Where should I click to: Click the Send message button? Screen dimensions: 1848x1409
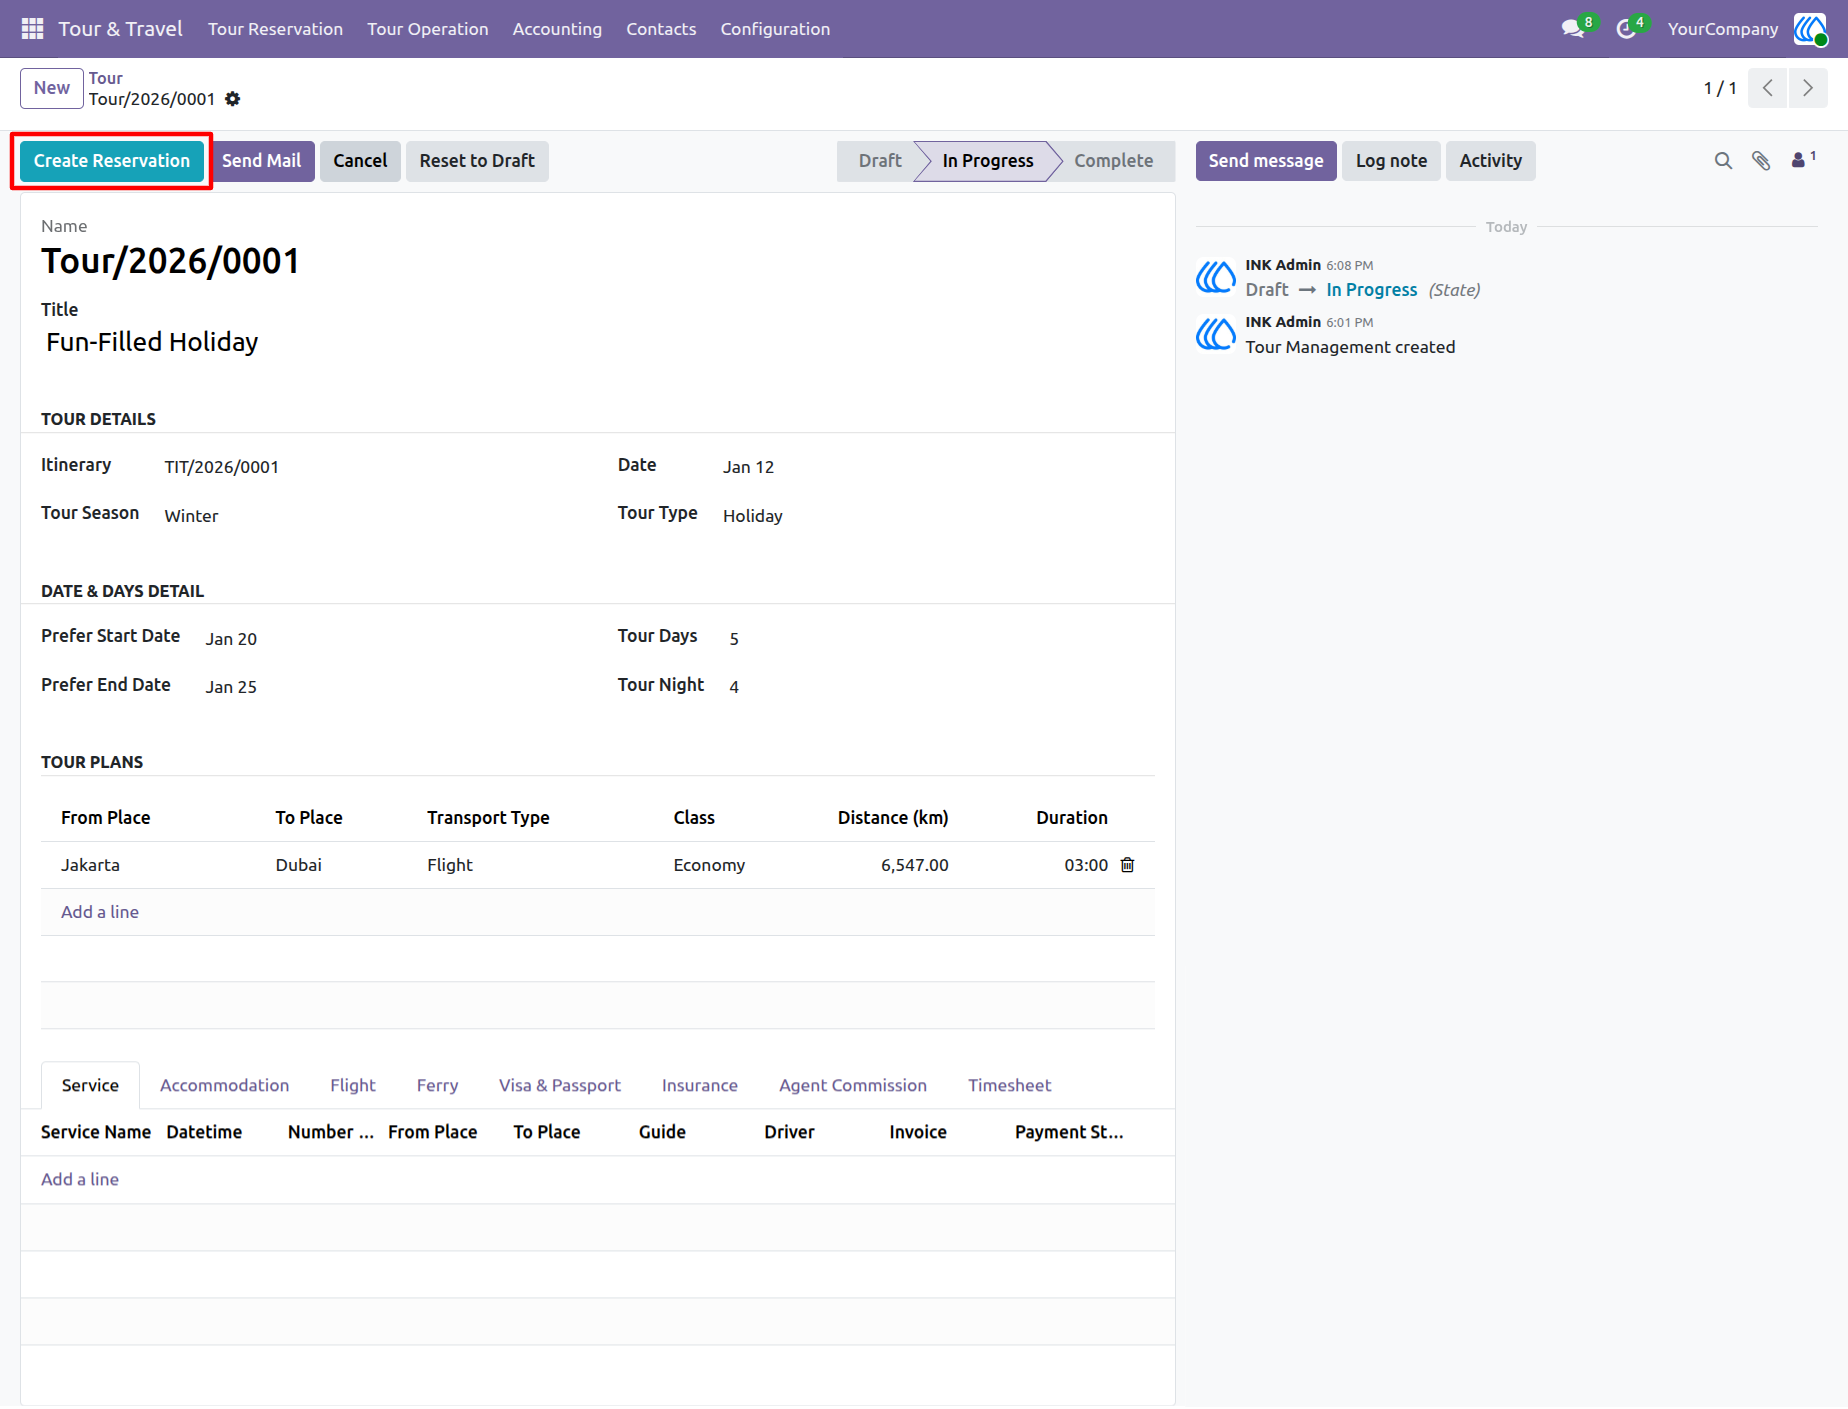coord(1266,161)
